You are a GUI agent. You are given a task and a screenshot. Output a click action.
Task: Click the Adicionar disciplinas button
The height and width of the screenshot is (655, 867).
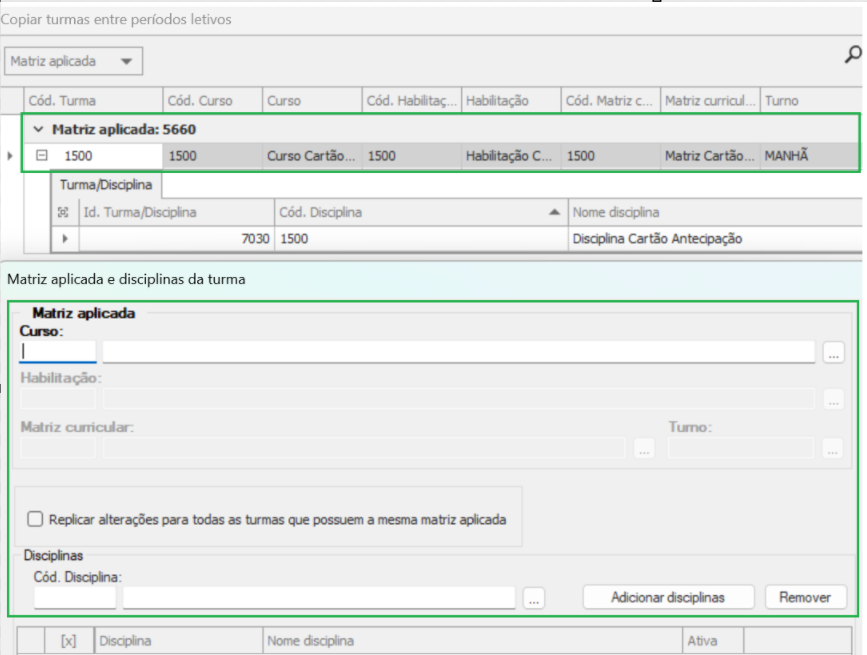click(x=668, y=598)
